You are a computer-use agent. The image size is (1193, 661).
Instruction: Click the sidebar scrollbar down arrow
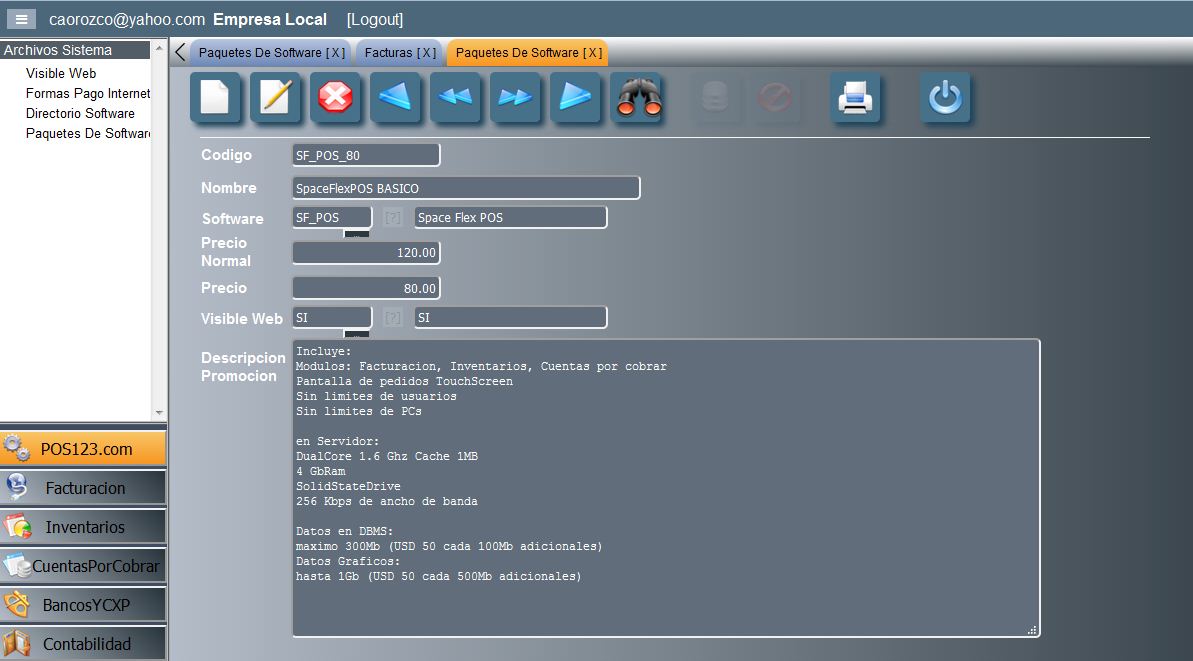(x=159, y=412)
